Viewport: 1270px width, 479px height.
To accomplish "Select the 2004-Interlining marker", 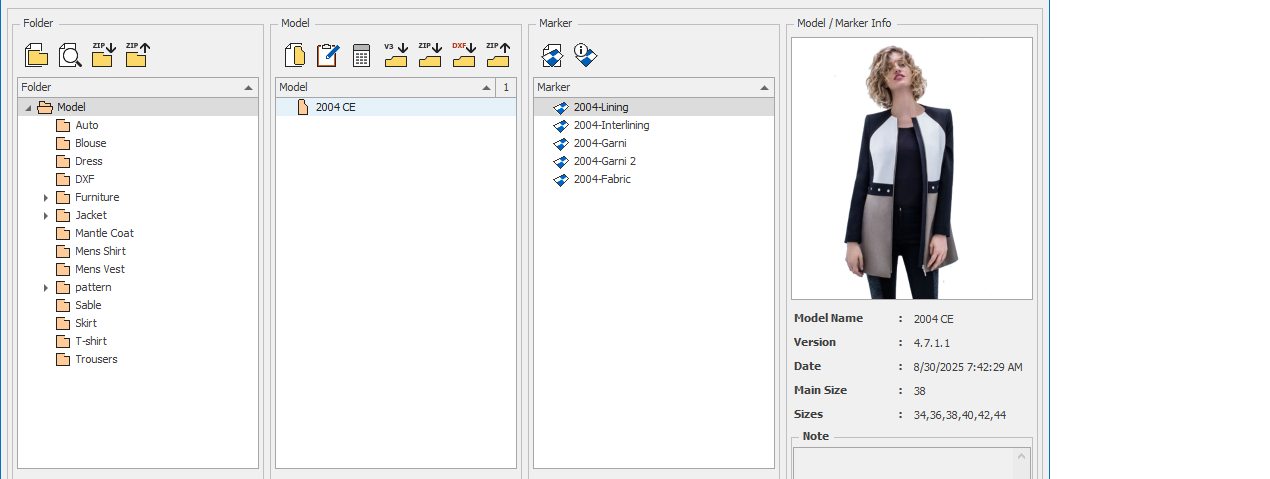I will click(x=611, y=125).
